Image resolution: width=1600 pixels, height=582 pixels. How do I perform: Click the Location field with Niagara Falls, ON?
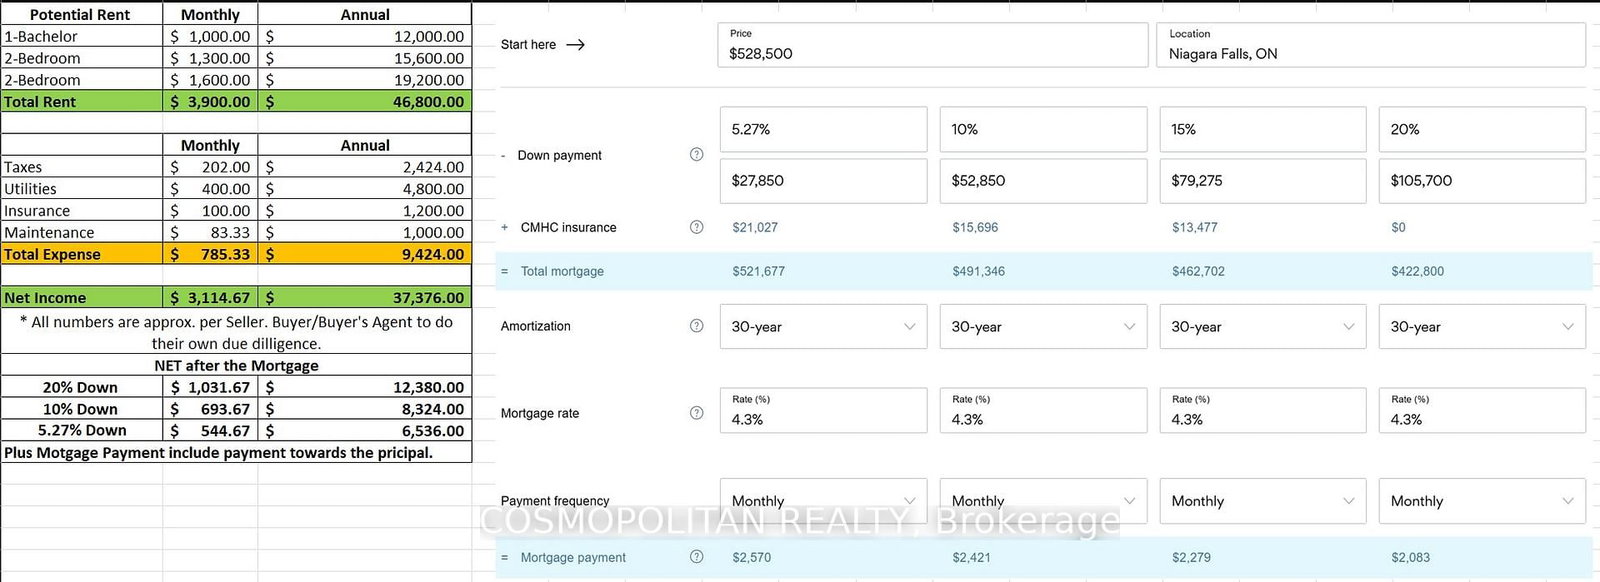coord(1370,46)
